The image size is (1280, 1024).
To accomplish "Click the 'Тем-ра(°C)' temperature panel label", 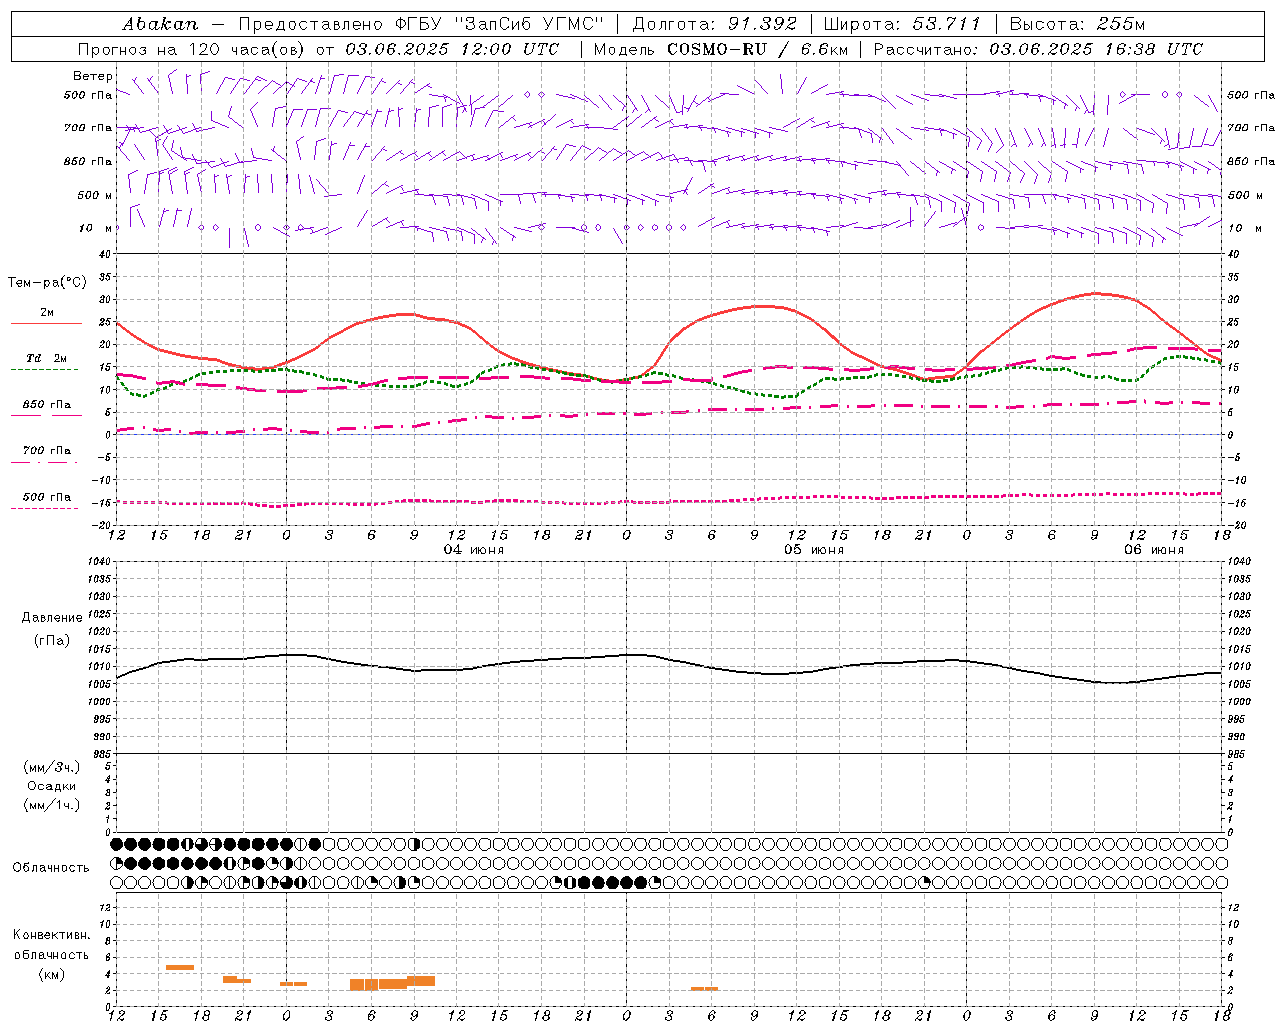I will (x=47, y=283).
